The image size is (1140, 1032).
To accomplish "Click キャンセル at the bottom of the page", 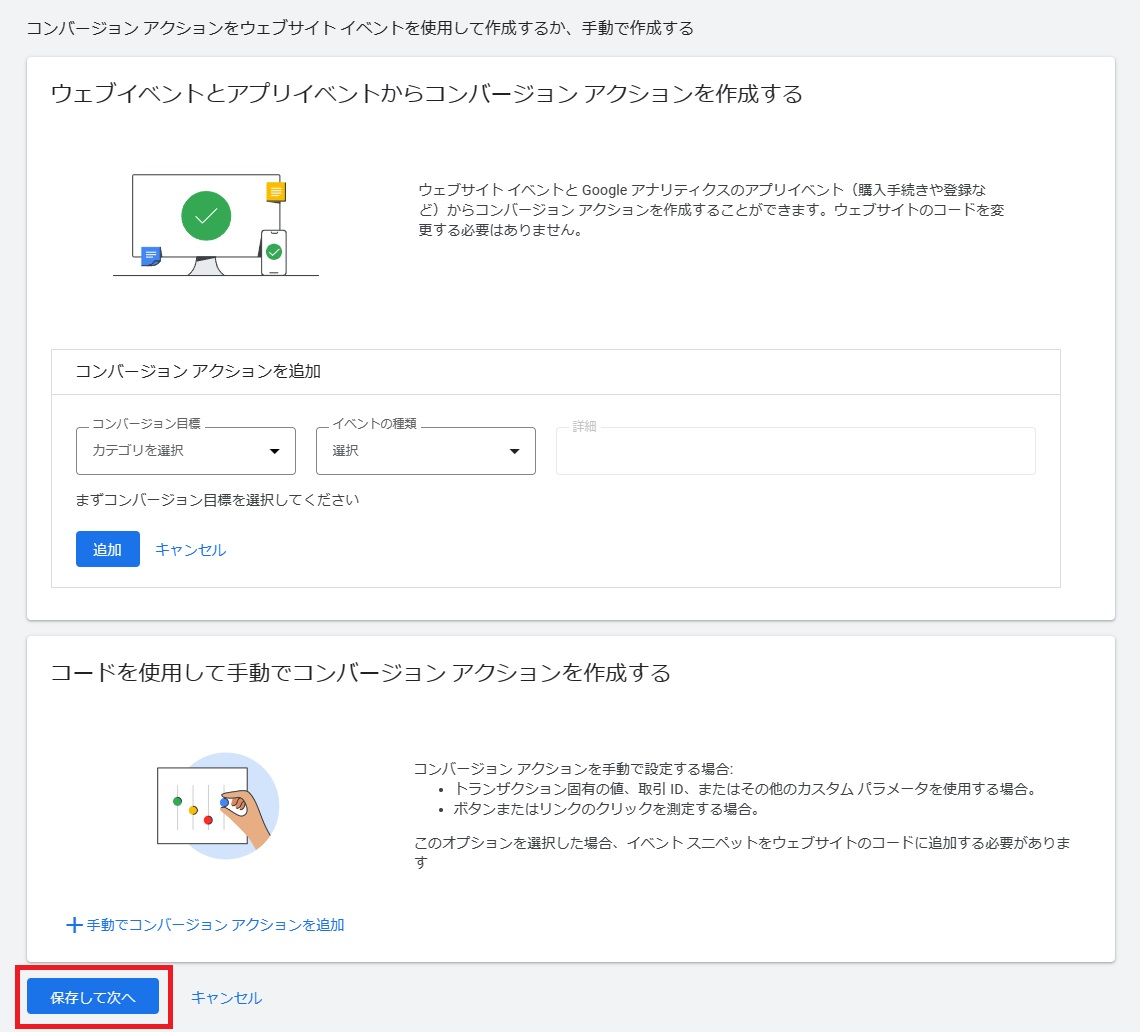I will 226,997.
